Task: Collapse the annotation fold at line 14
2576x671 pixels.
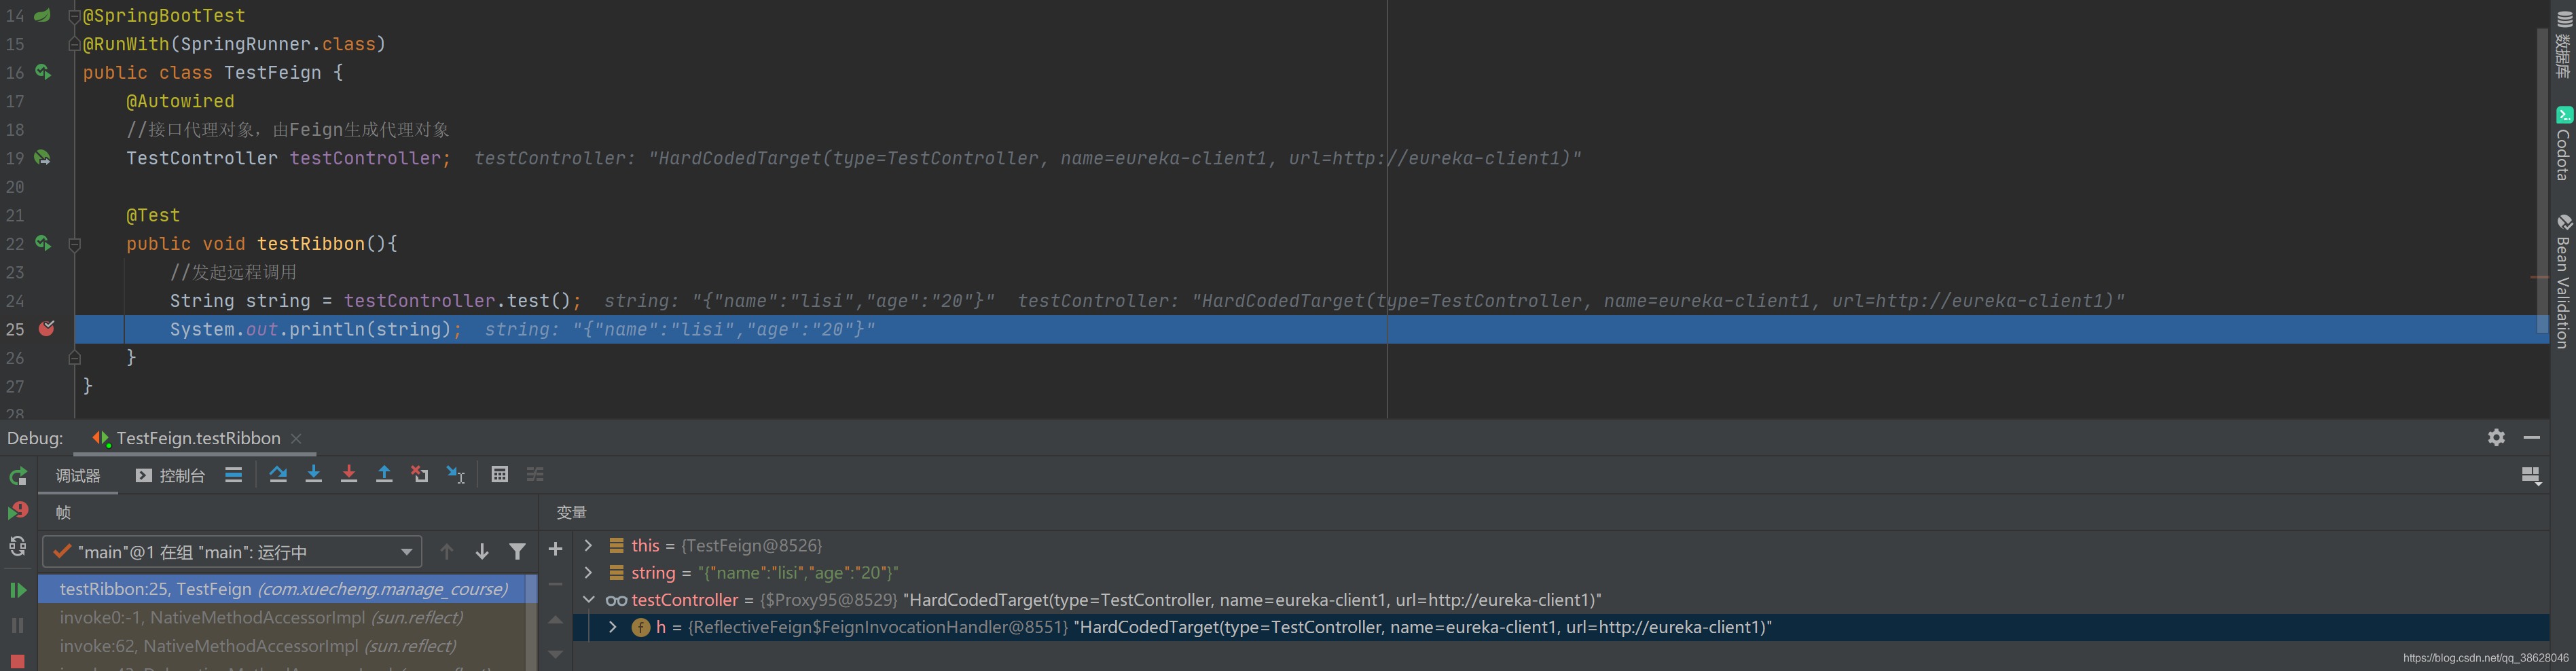Action: point(74,17)
